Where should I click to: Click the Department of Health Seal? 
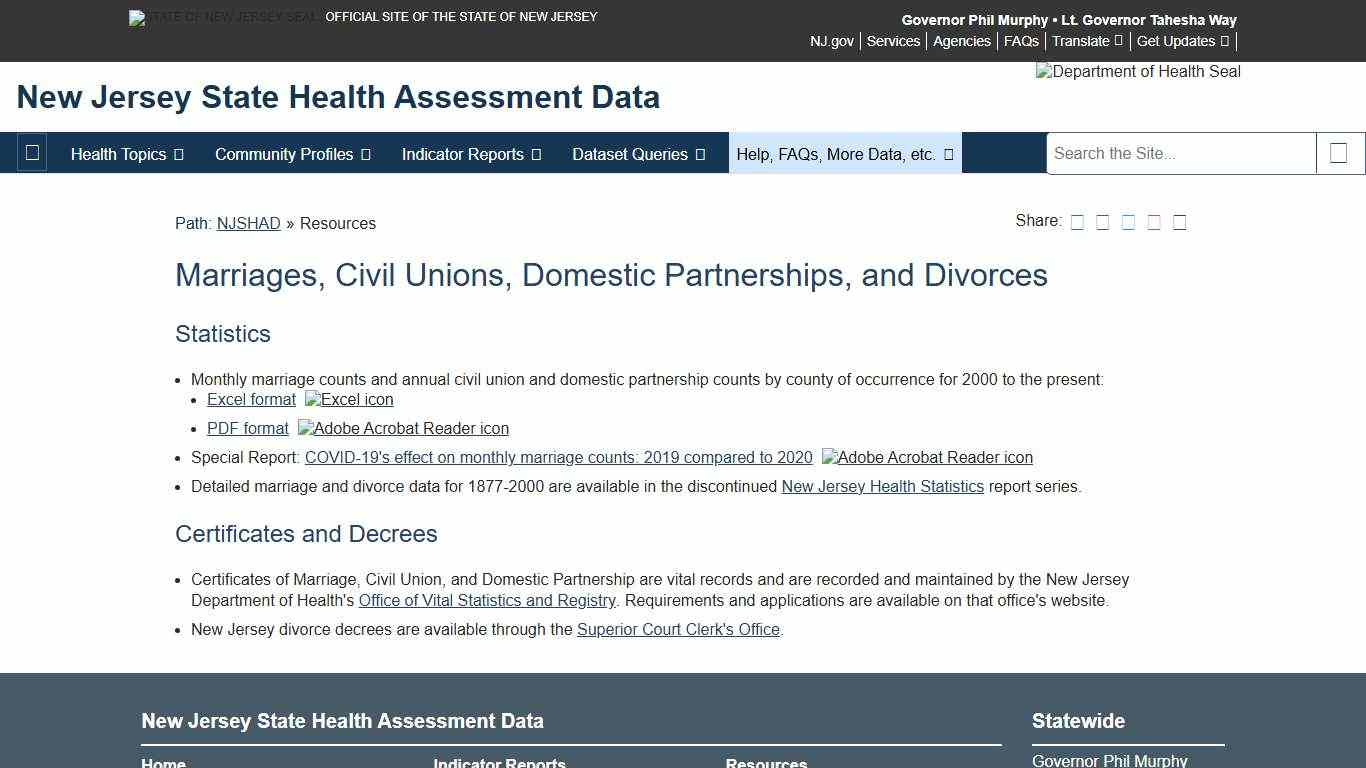click(x=1137, y=71)
